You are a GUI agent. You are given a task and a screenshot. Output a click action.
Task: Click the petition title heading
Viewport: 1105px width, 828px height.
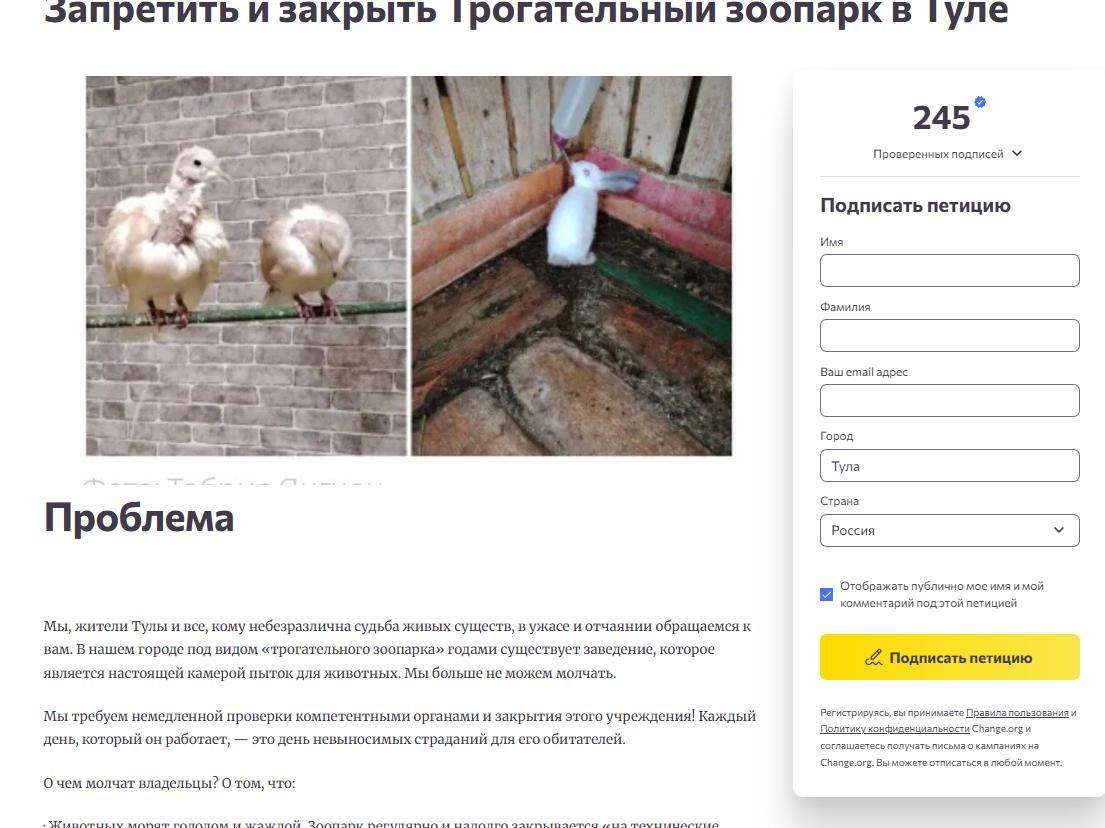[x=526, y=12]
